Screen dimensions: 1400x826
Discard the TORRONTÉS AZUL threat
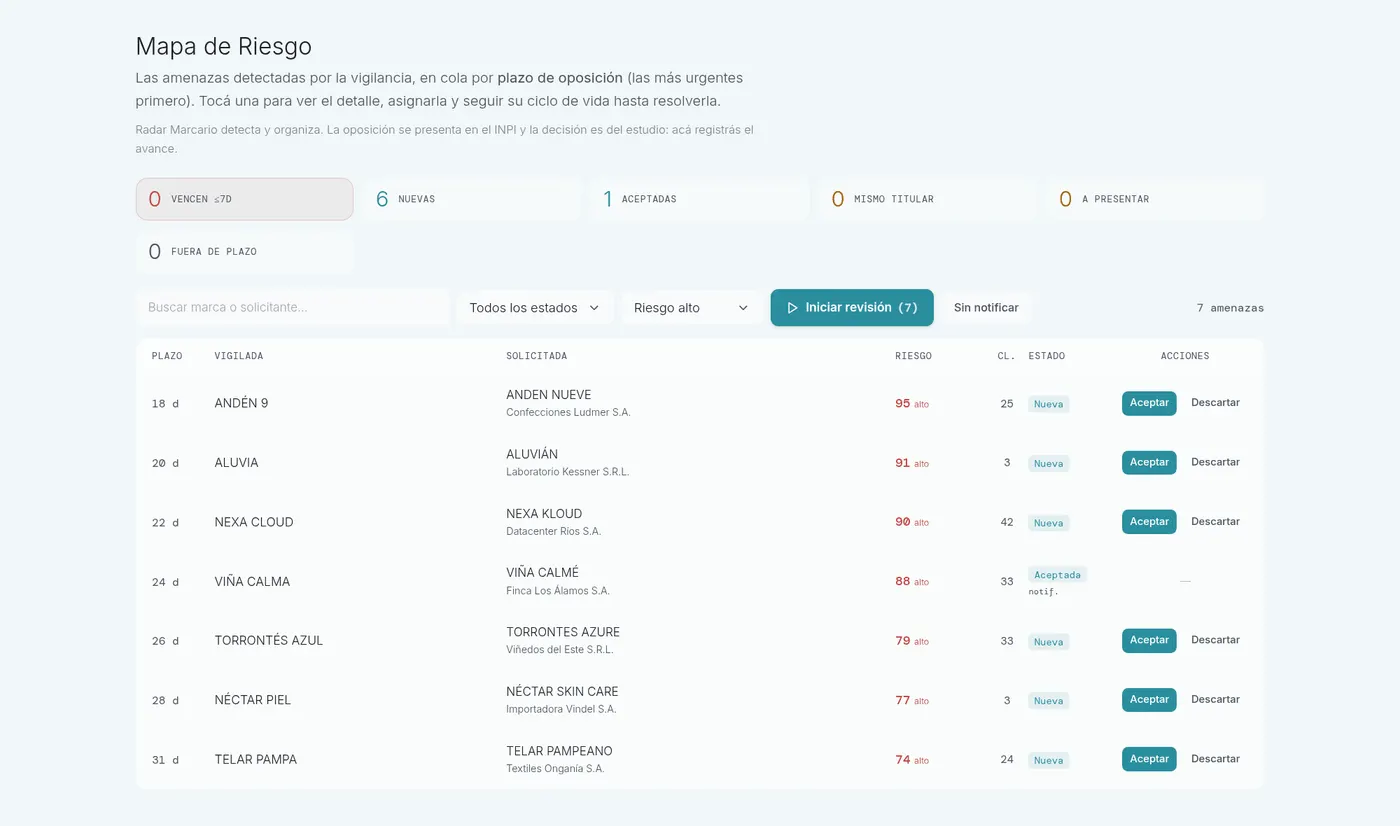(1215, 640)
